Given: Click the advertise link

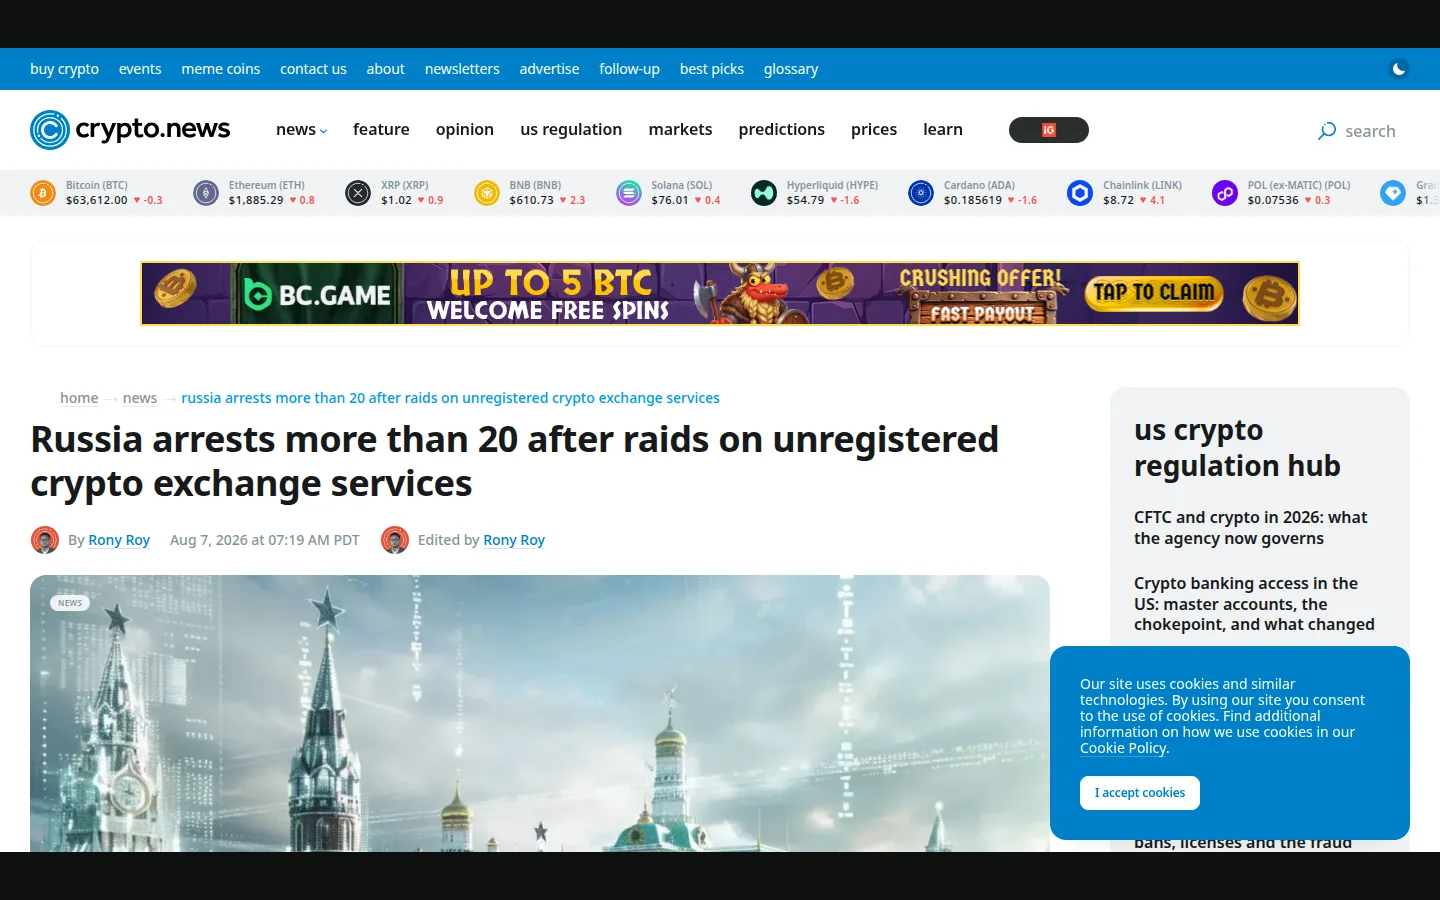Looking at the screenshot, I should click(x=549, y=69).
